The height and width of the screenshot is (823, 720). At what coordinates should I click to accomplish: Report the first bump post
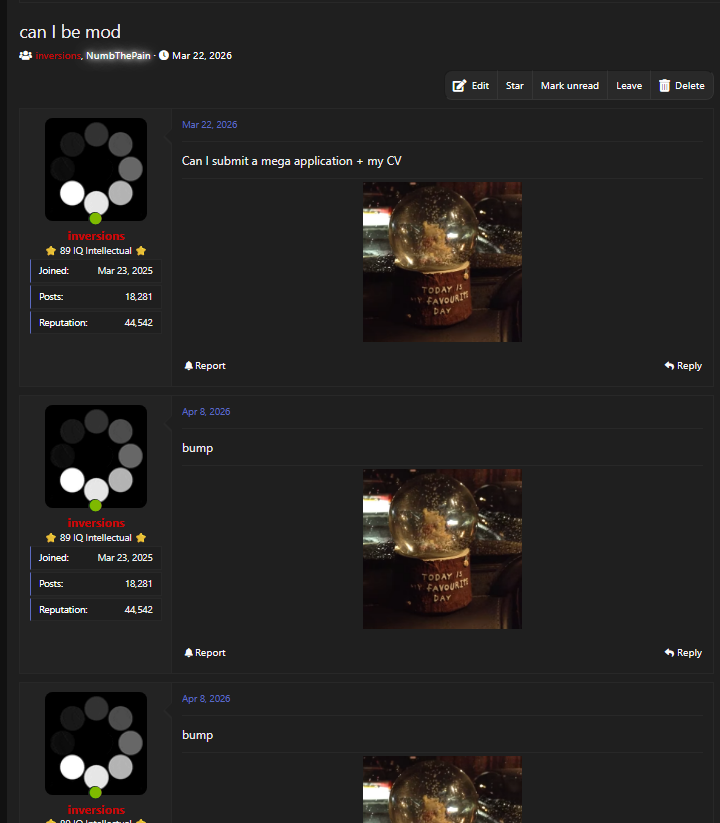pos(205,653)
